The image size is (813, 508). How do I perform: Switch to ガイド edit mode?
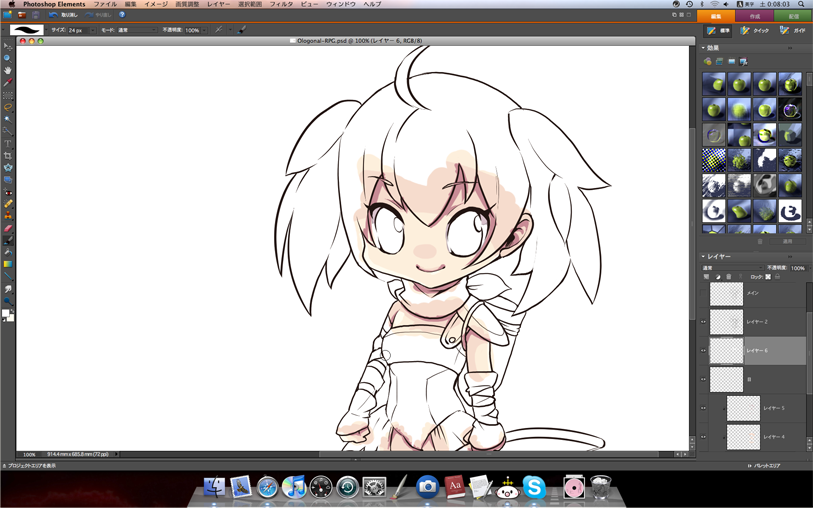pos(793,31)
